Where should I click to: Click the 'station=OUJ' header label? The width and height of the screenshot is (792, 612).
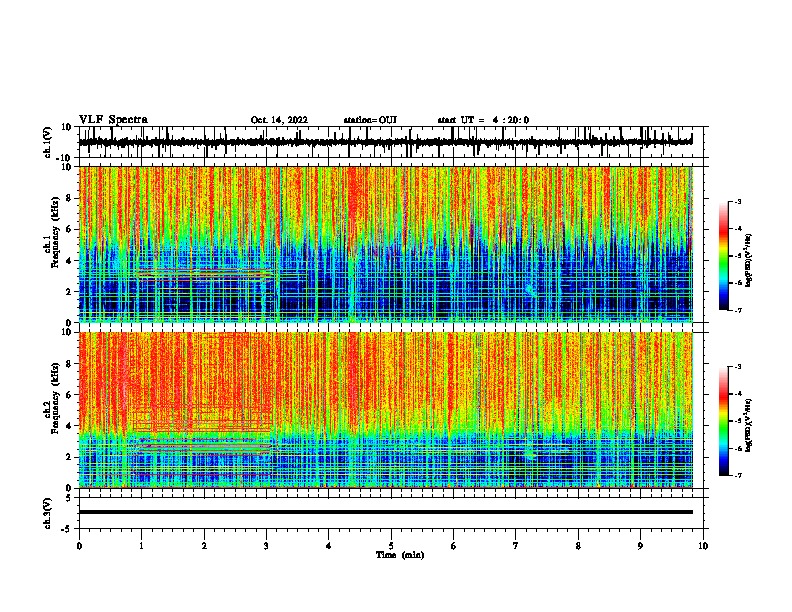point(370,120)
